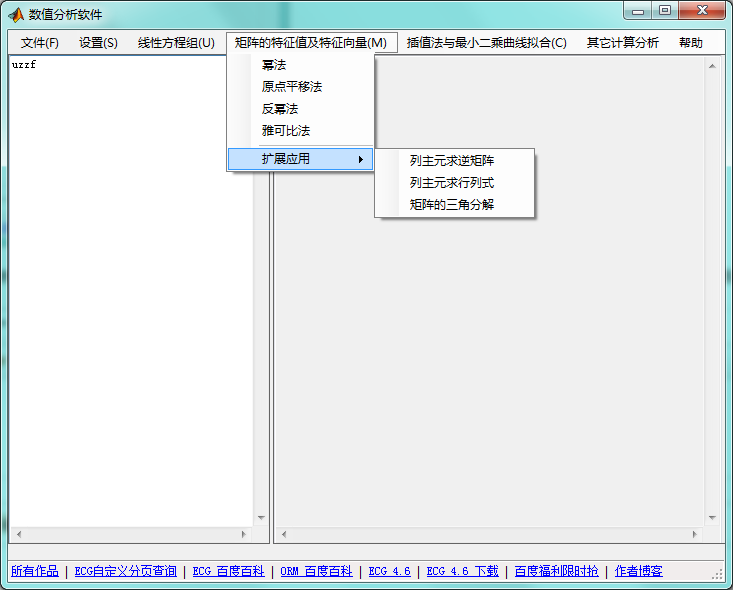Visit the ECG 百度百科 link

pyautogui.click(x=229, y=571)
